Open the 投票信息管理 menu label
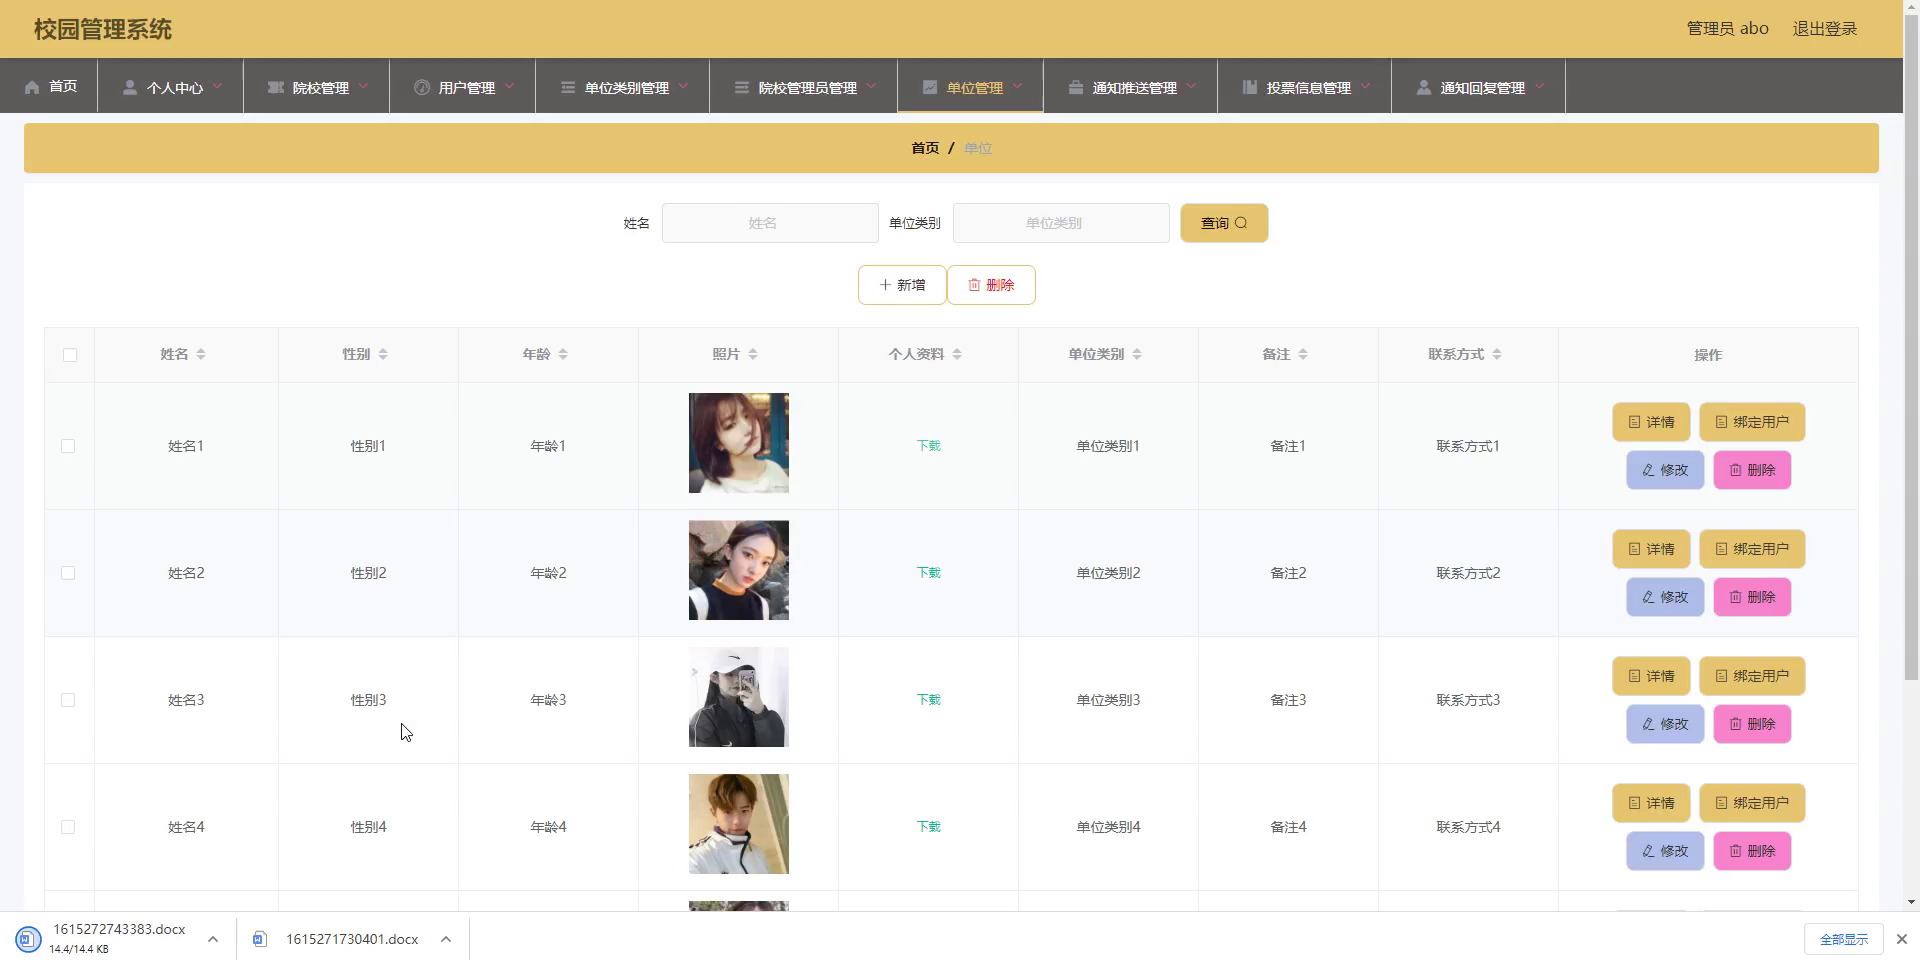The height and width of the screenshot is (960, 1920). (1309, 88)
